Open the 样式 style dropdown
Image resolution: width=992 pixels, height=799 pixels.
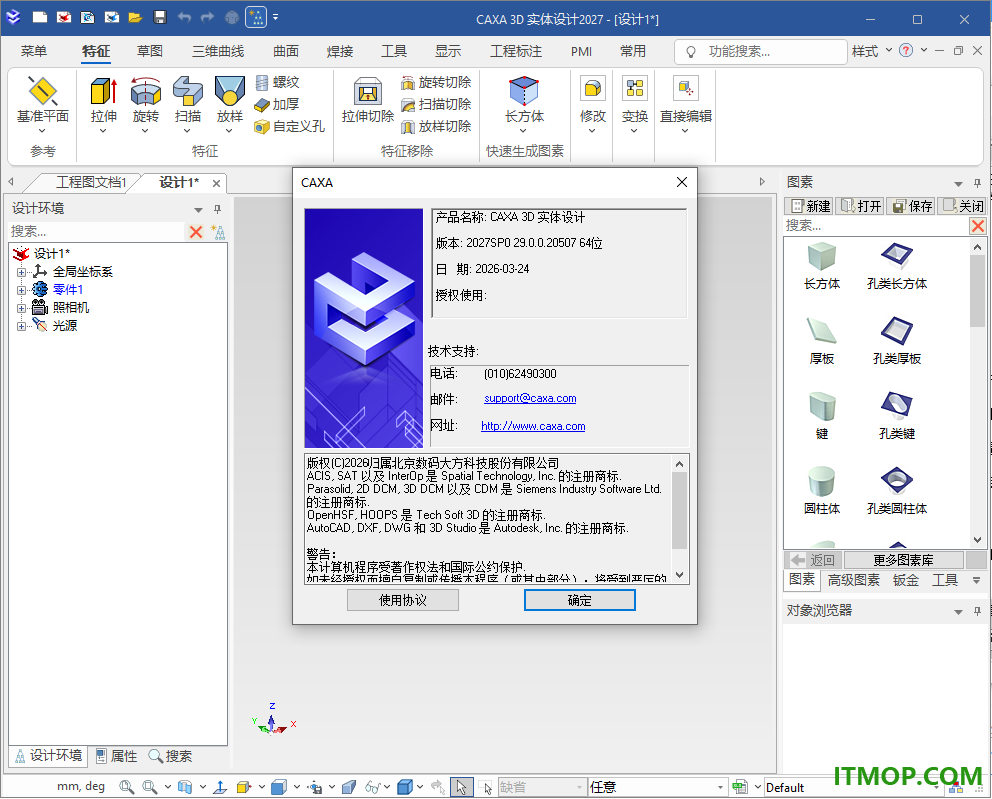coord(872,51)
